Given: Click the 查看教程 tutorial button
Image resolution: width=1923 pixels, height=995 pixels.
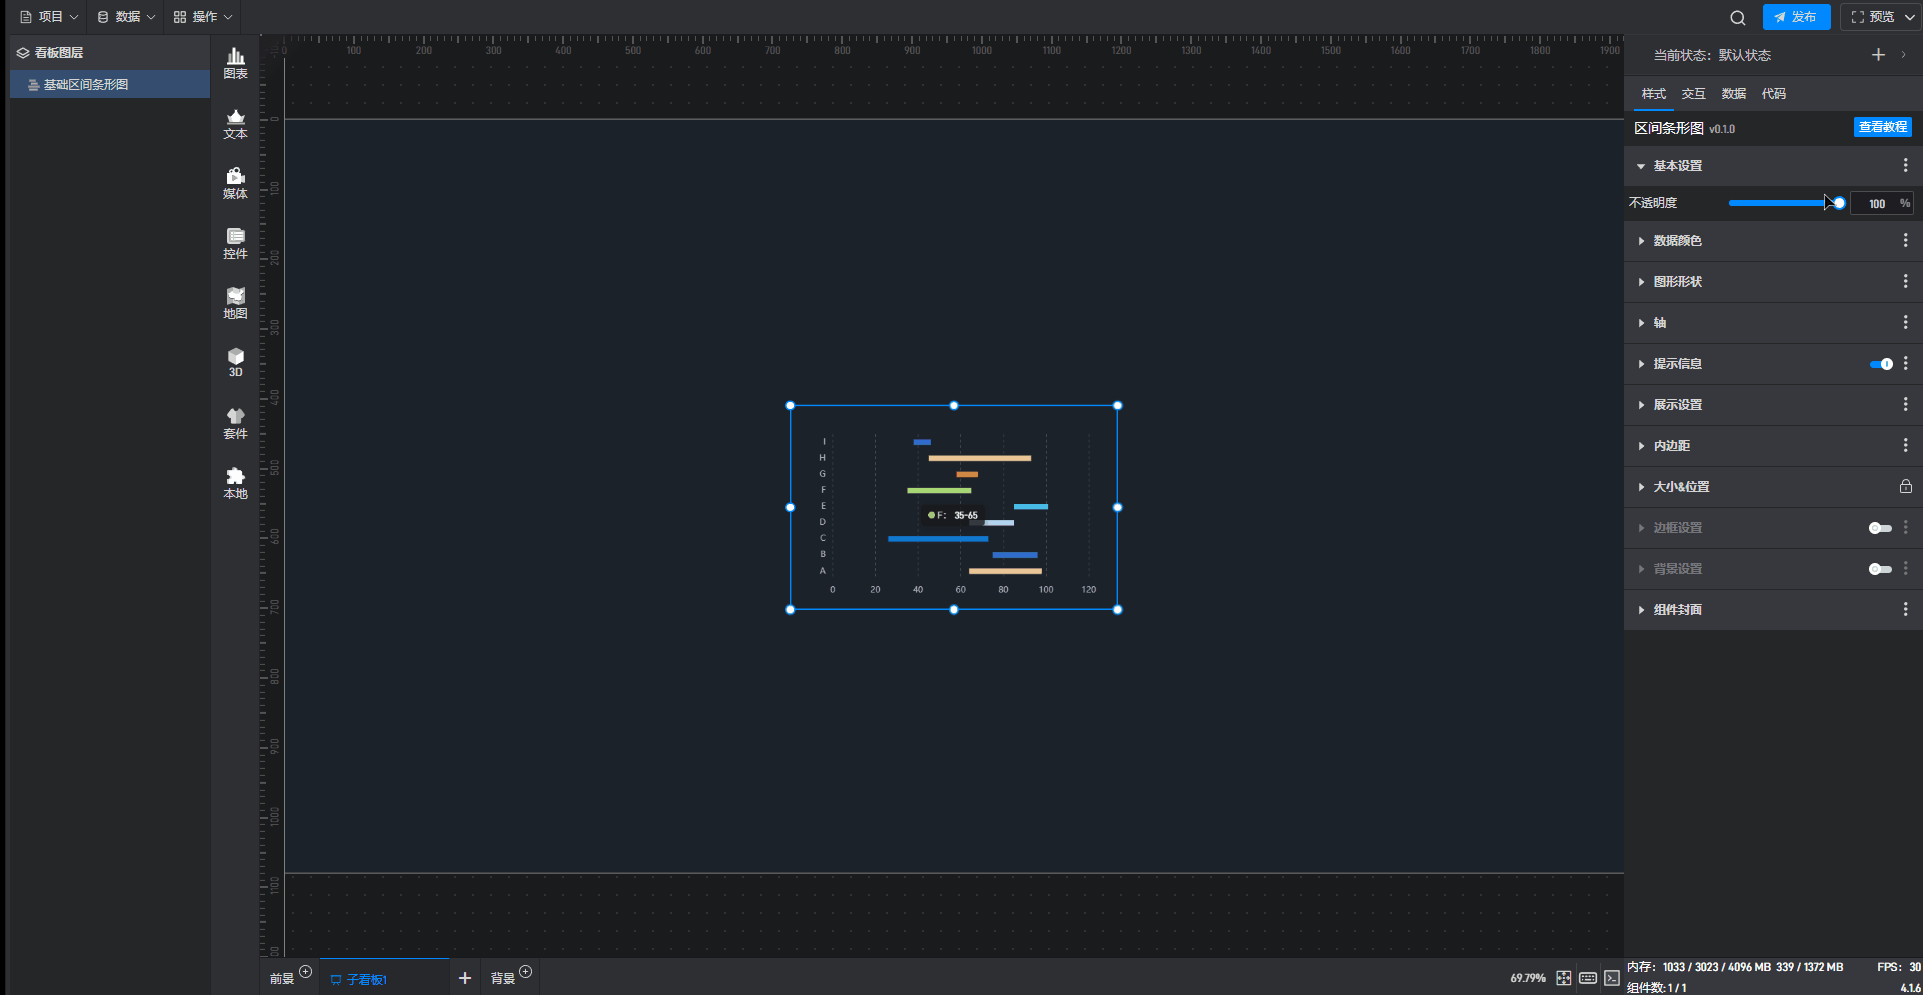Looking at the screenshot, I should (x=1882, y=127).
